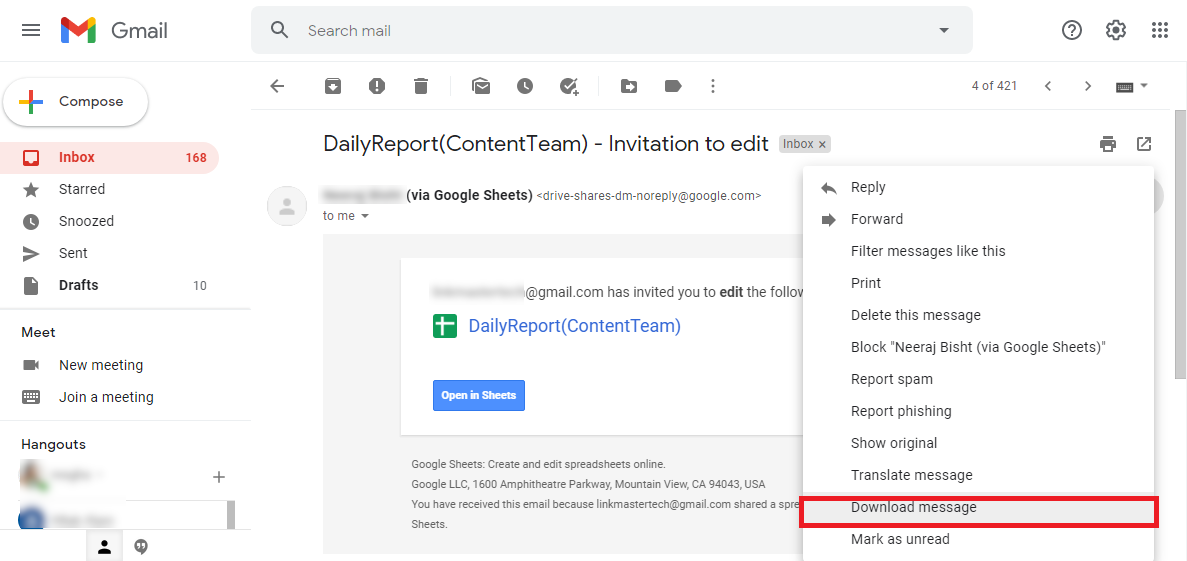Open the Inbox folder

pos(109,157)
